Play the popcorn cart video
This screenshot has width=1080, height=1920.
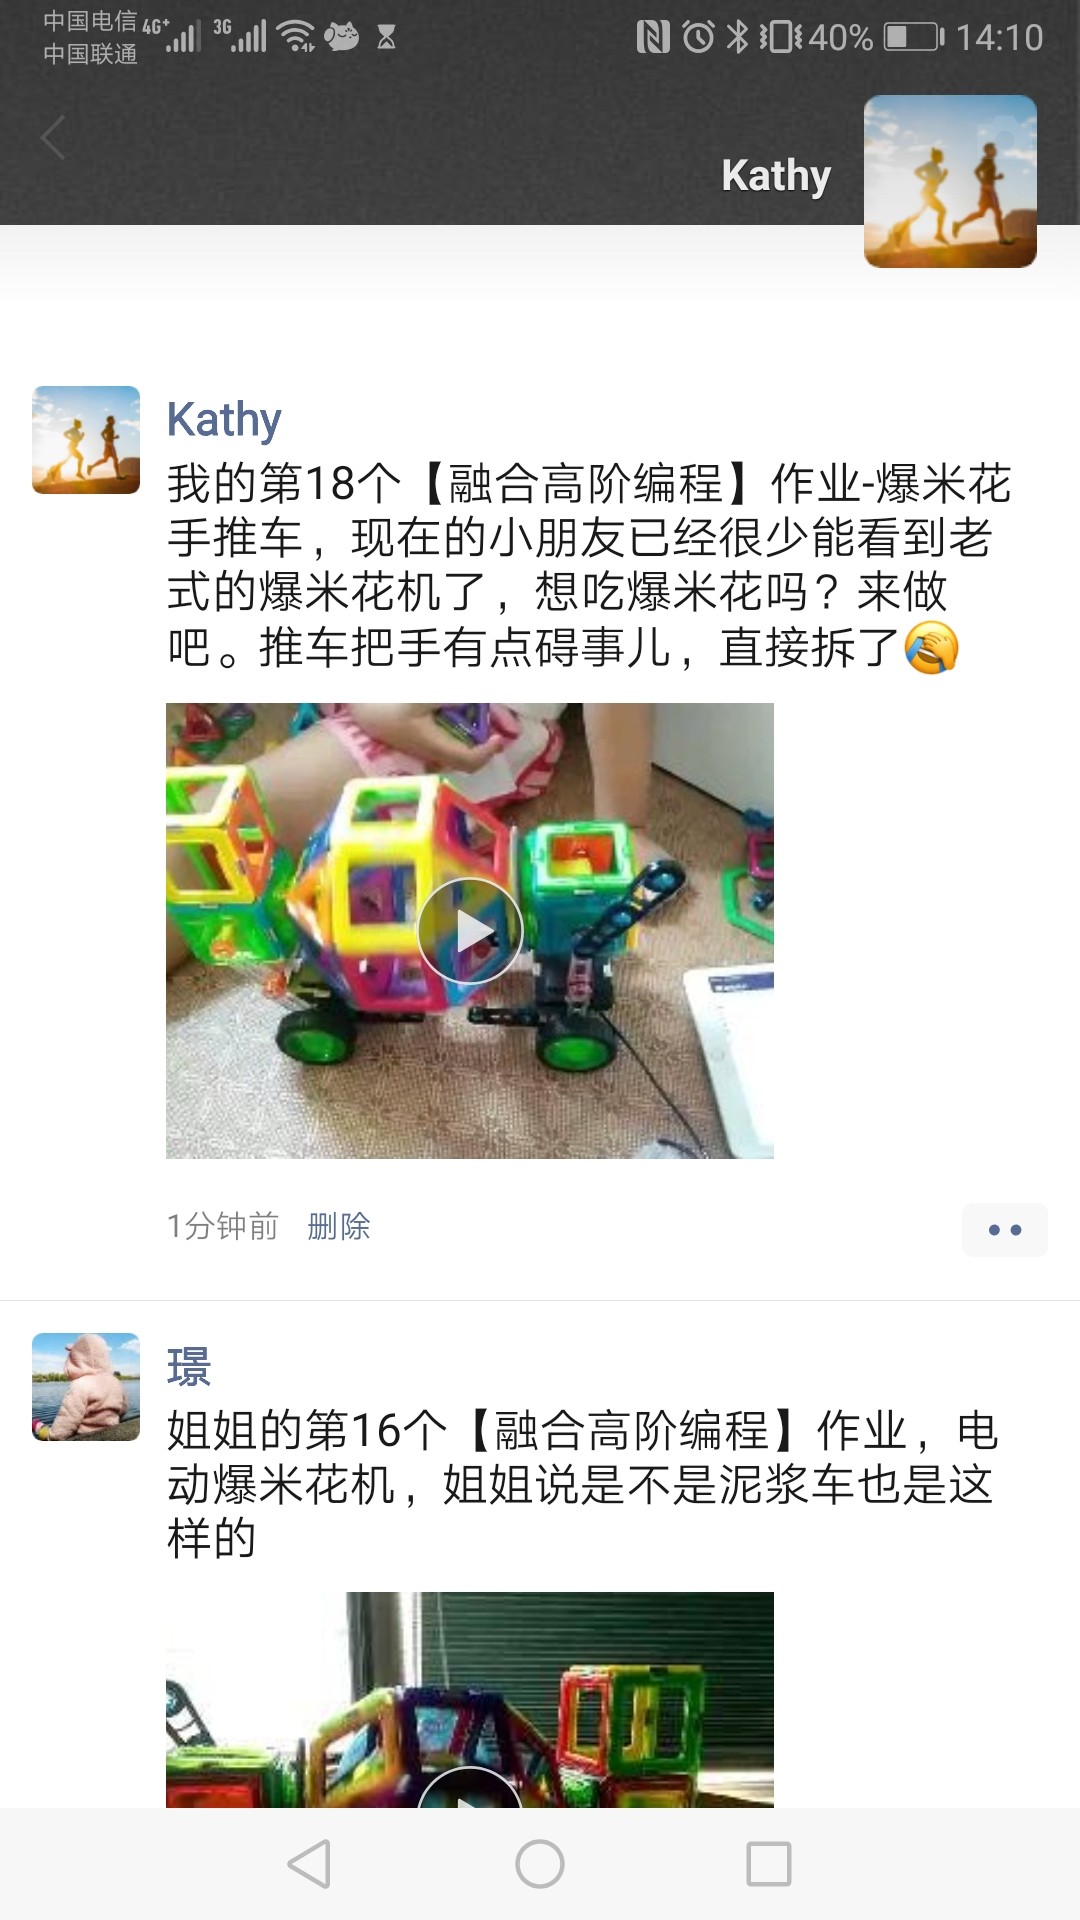(470, 931)
